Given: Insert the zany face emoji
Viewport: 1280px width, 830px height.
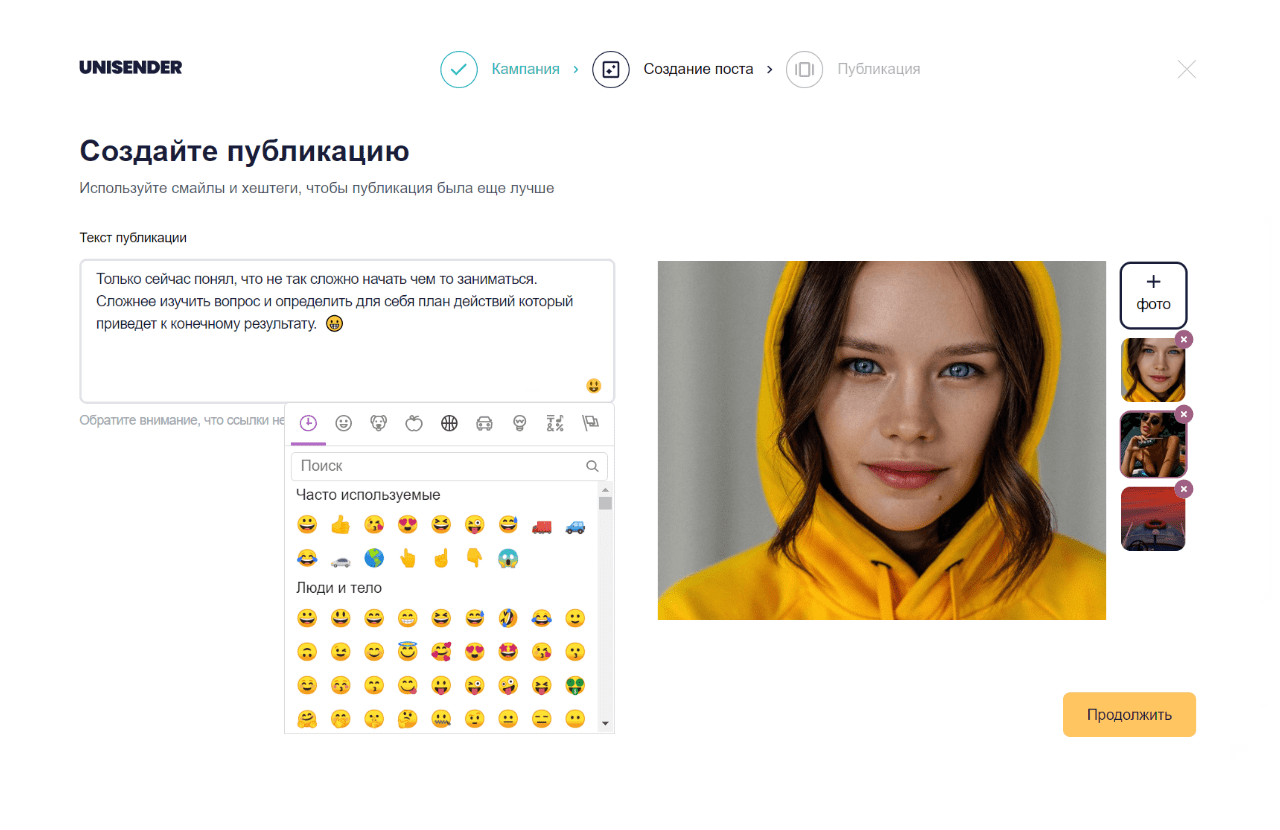Looking at the screenshot, I should click(508, 685).
